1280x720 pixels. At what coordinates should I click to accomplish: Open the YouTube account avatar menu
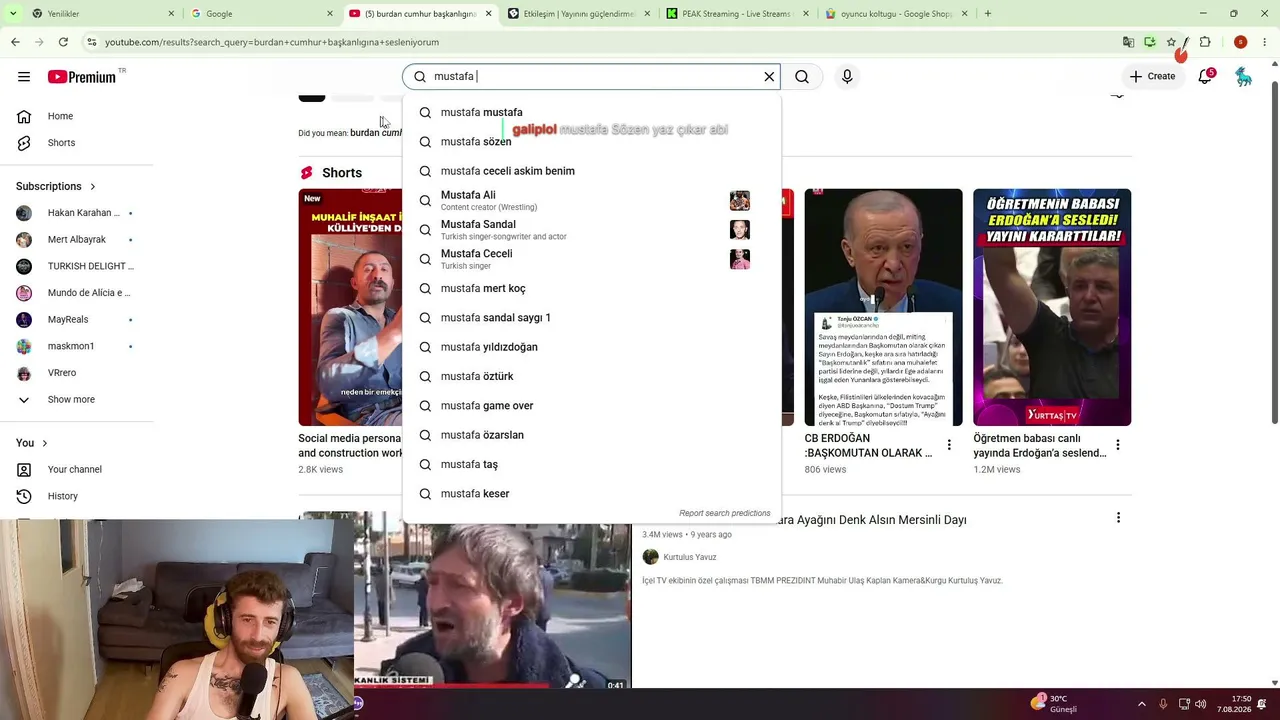(x=1243, y=77)
